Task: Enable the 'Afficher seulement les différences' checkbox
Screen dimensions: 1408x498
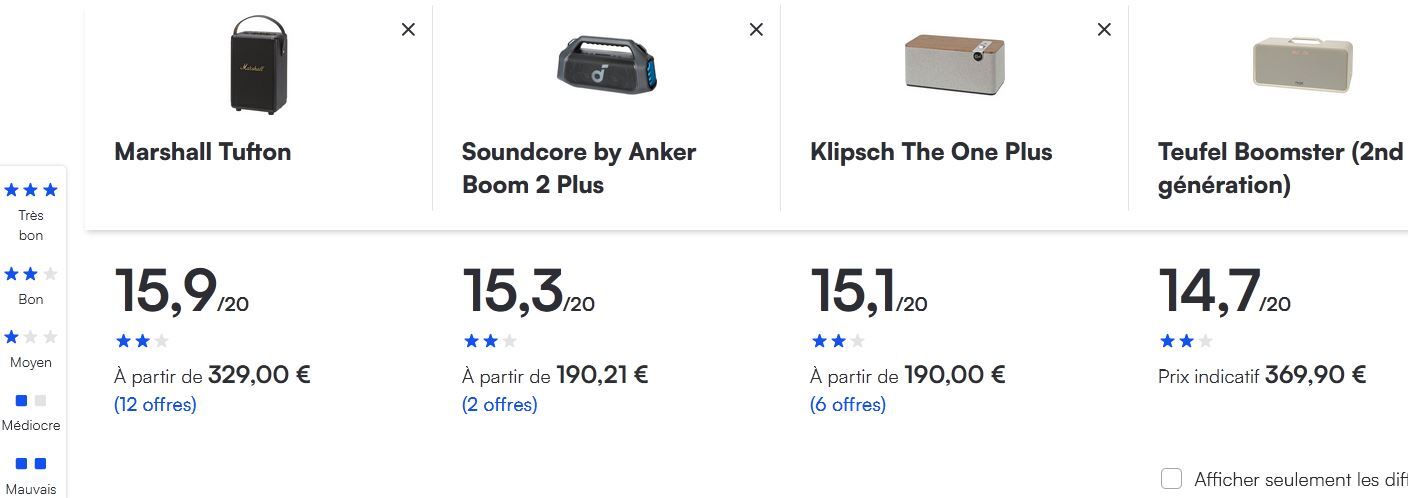Action: [x=1171, y=479]
